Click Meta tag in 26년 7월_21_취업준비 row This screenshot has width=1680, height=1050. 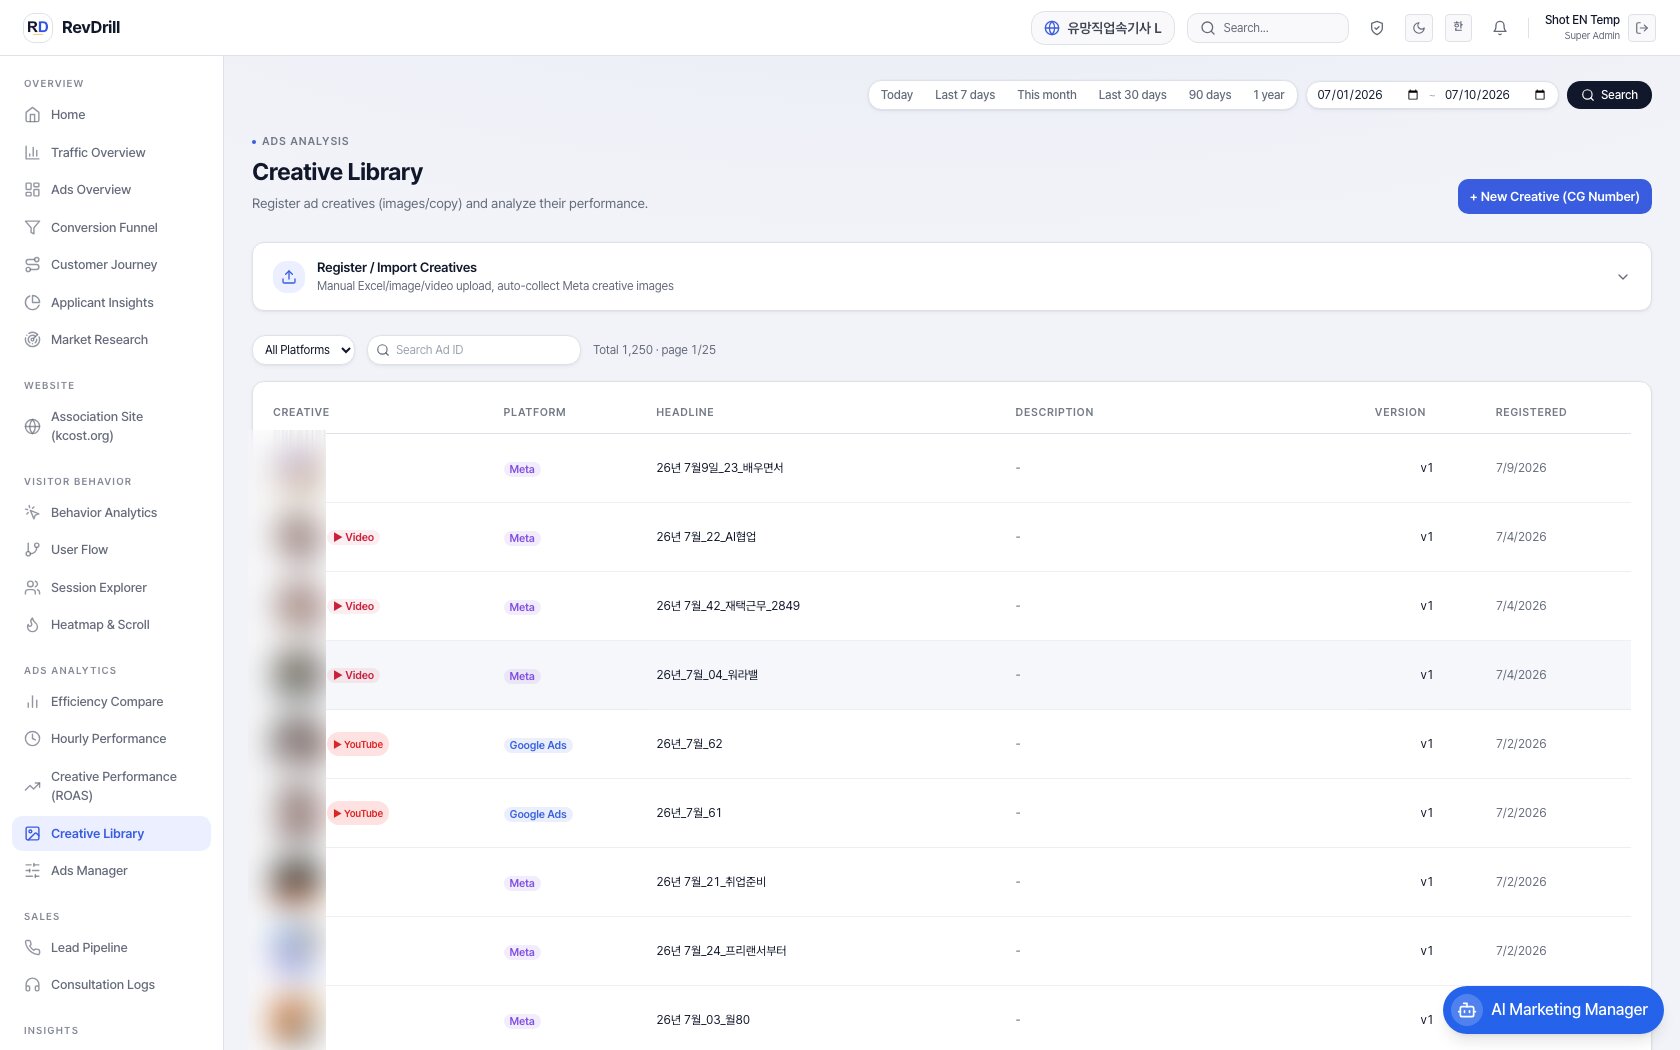pyautogui.click(x=522, y=883)
